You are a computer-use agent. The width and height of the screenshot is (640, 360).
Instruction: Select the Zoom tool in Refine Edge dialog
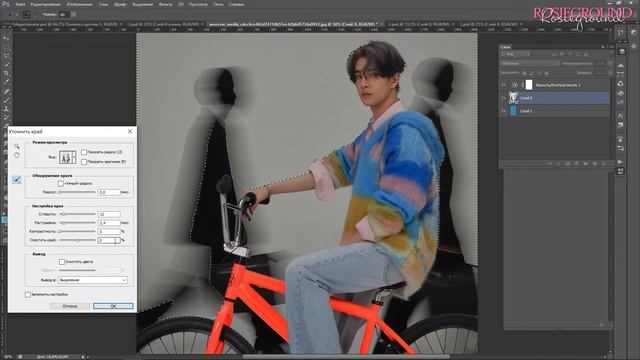click(16, 146)
